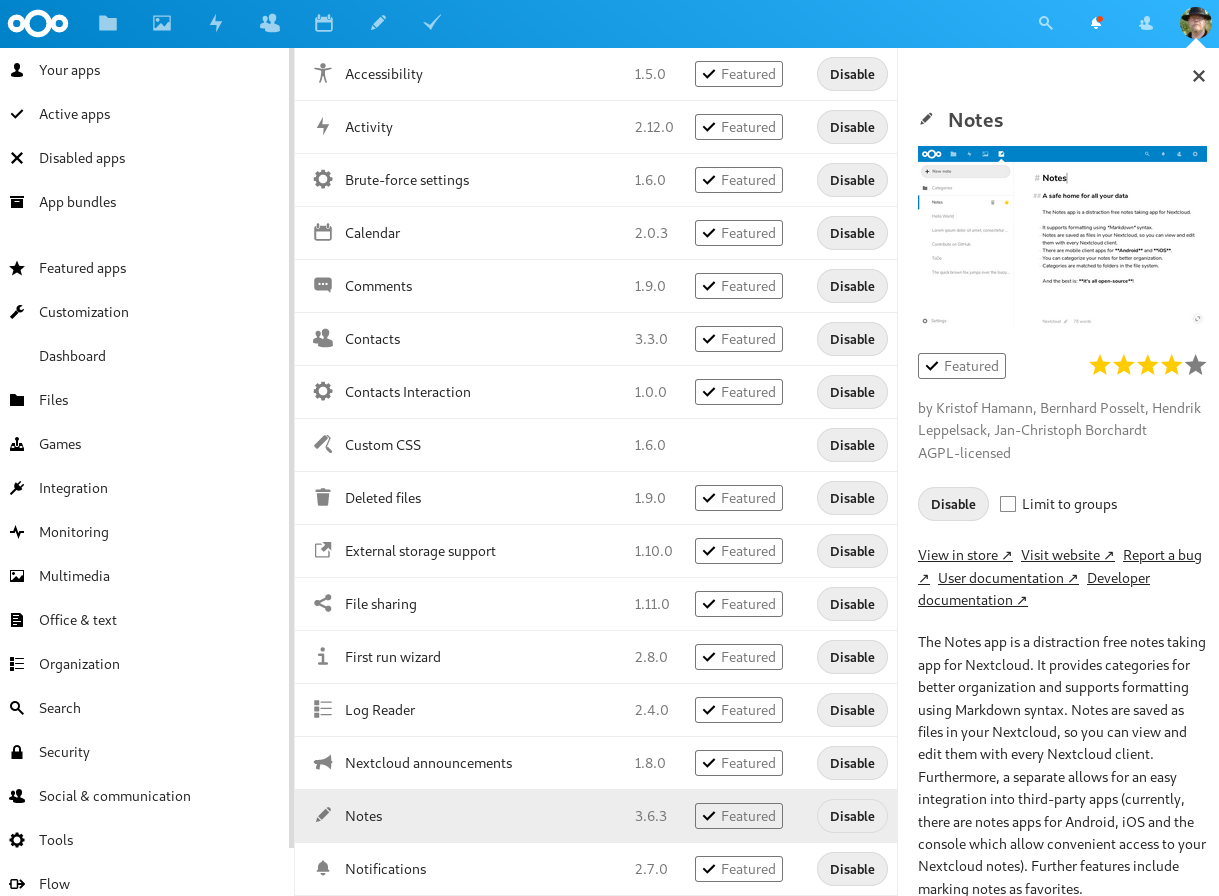Open the user avatar menu
Image resolution: width=1219 pixels, height=896 pixels.
pyautogui.click(x=1196, y=23)
